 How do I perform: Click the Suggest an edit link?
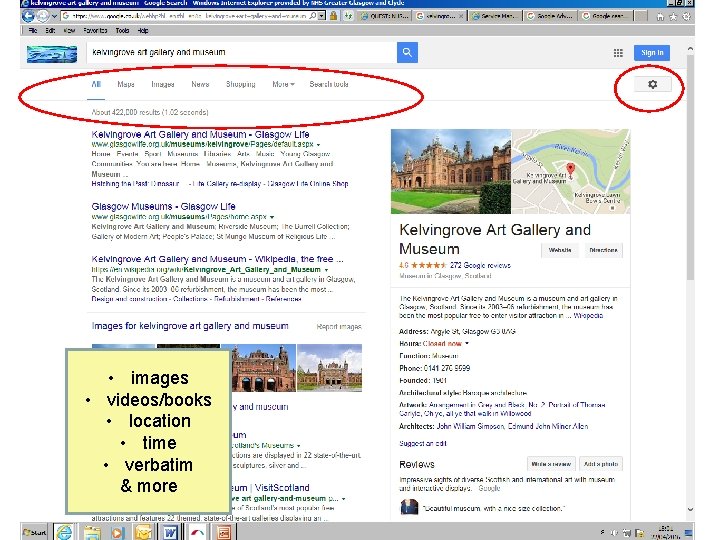coord(422,444)
